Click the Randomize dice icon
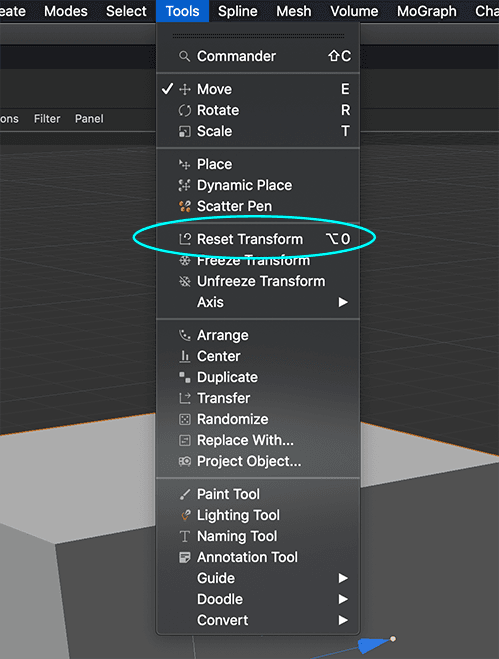 [185, 419]
